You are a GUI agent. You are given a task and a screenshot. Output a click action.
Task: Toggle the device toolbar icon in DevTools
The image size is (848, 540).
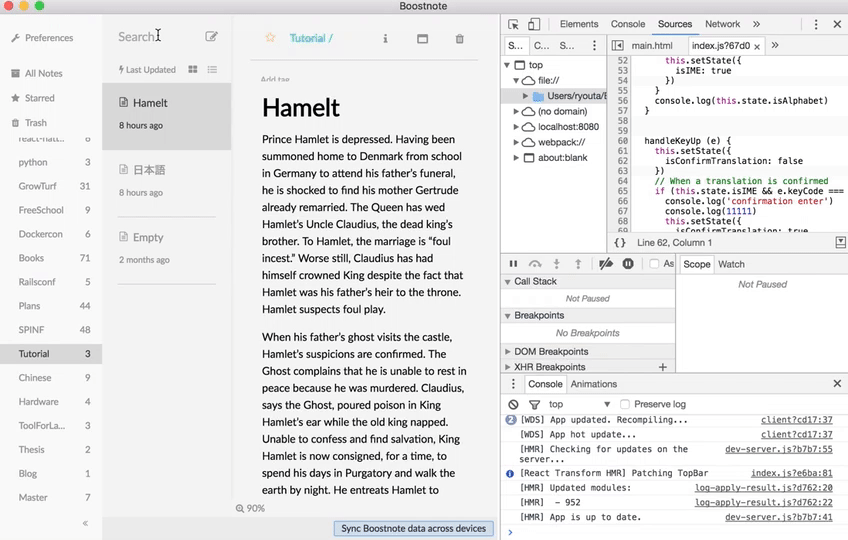[x=534, y=24]
